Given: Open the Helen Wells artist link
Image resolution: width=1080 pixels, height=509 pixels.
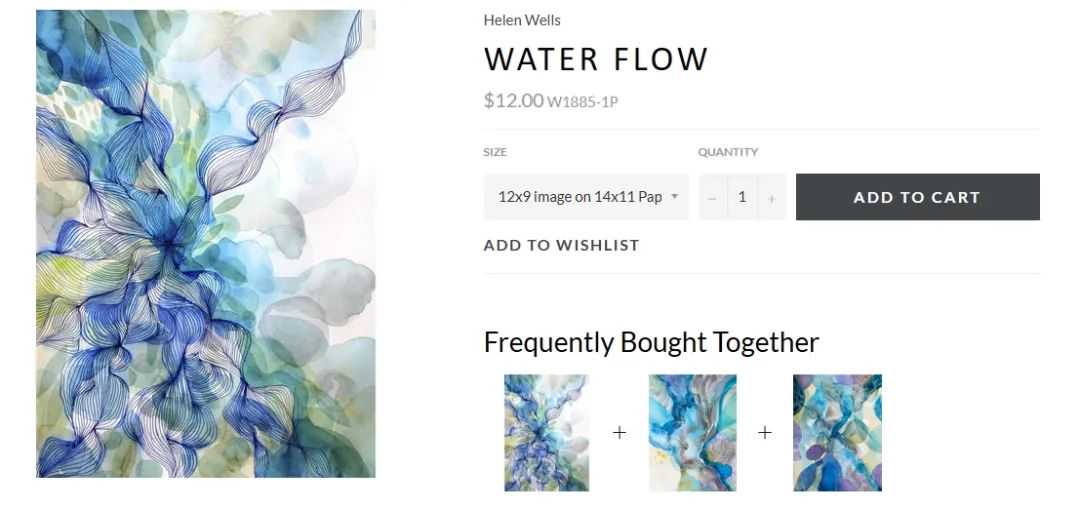Looking at the screenshot, I should point(522,20).
